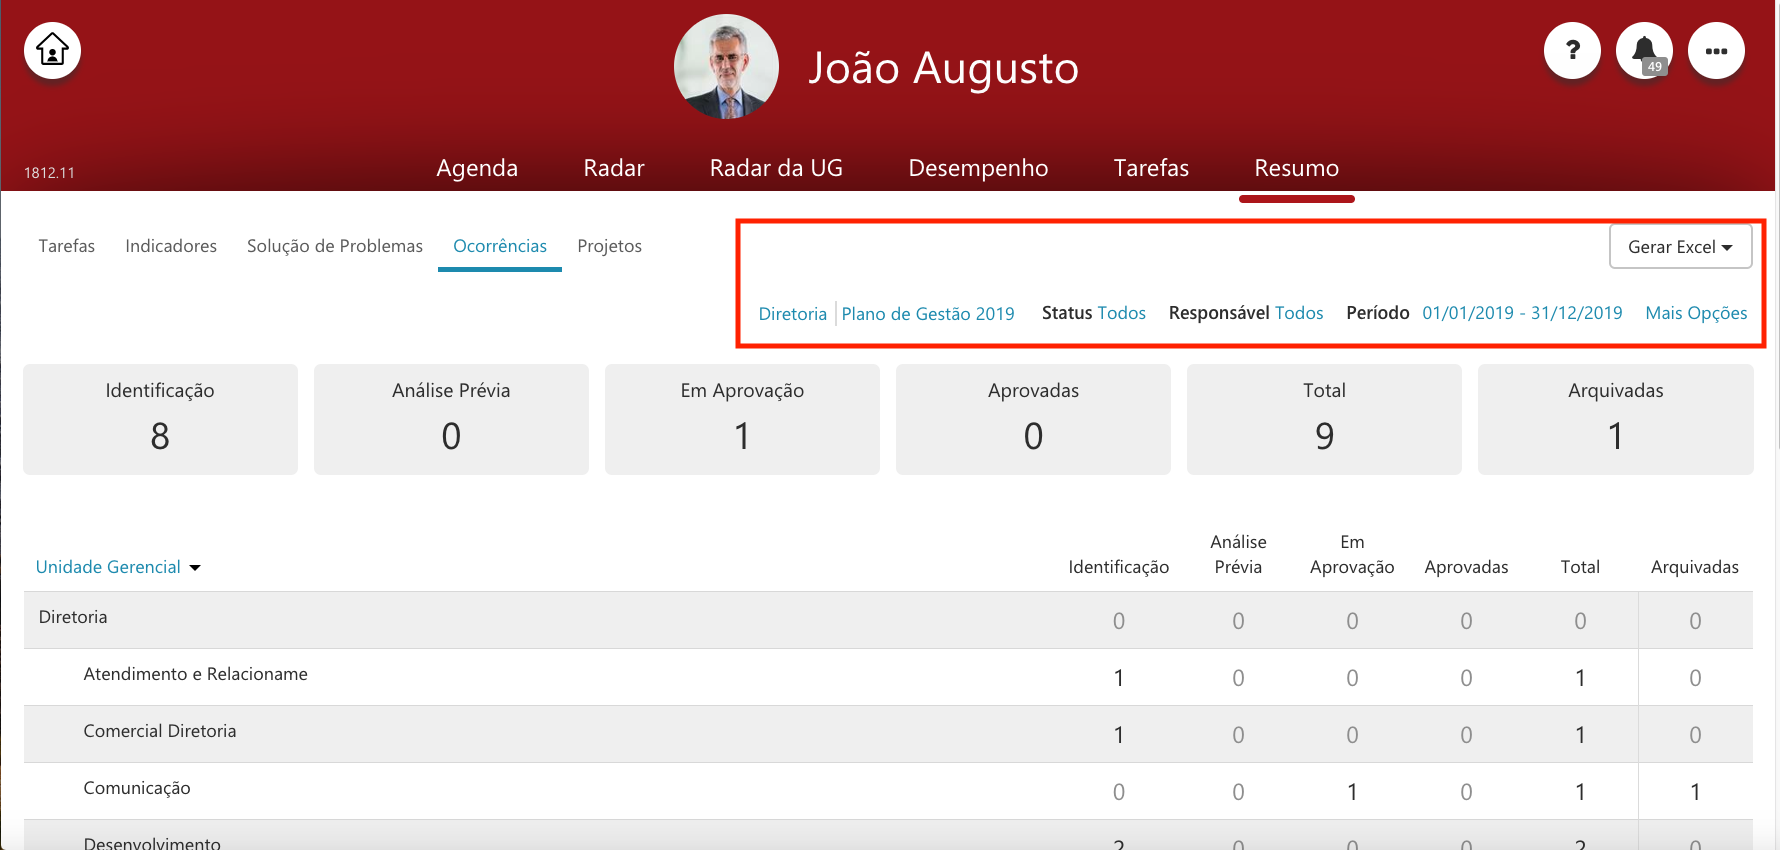Image resolution: width=1780 pixels, height=850 pixels.
Task: Select the Comunicação row
Action: [888, 791]
